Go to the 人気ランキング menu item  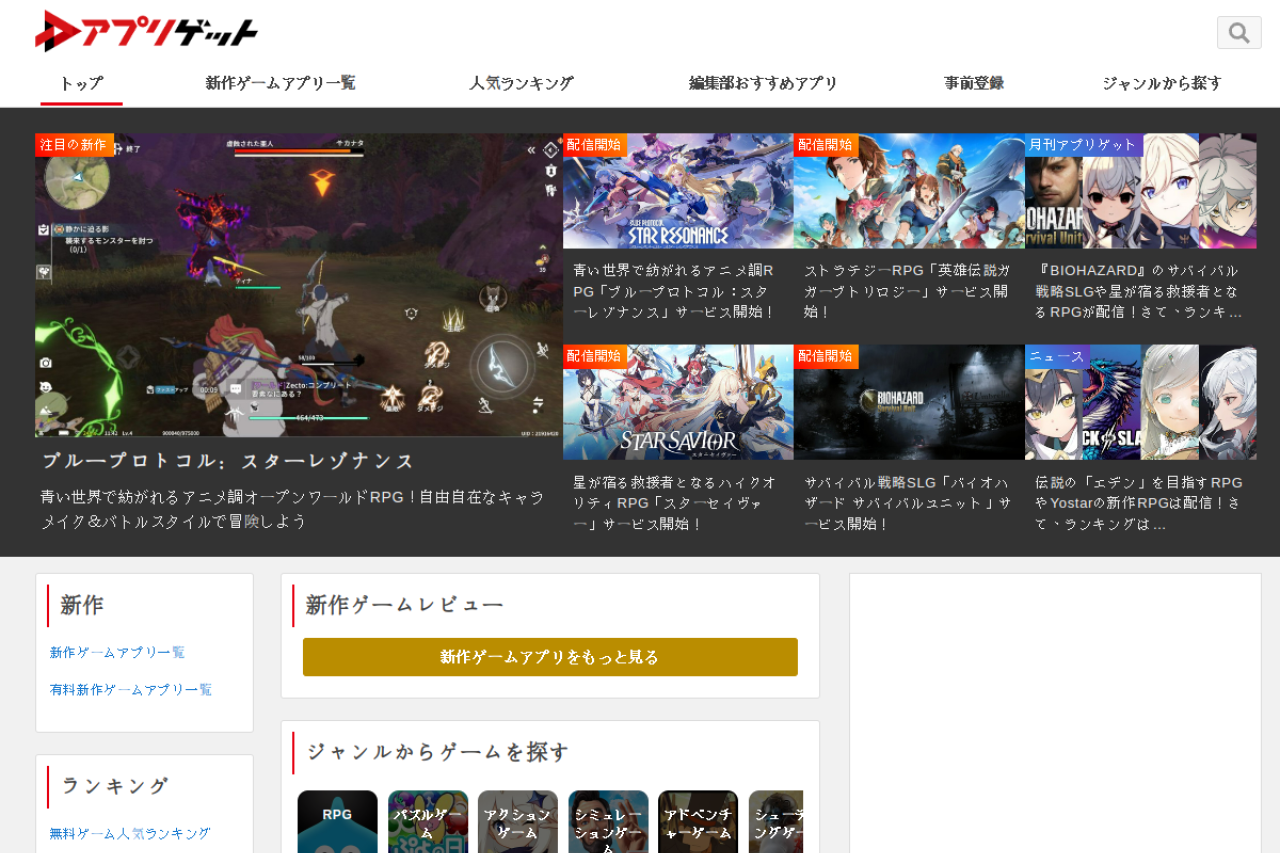tap(521, 83)
